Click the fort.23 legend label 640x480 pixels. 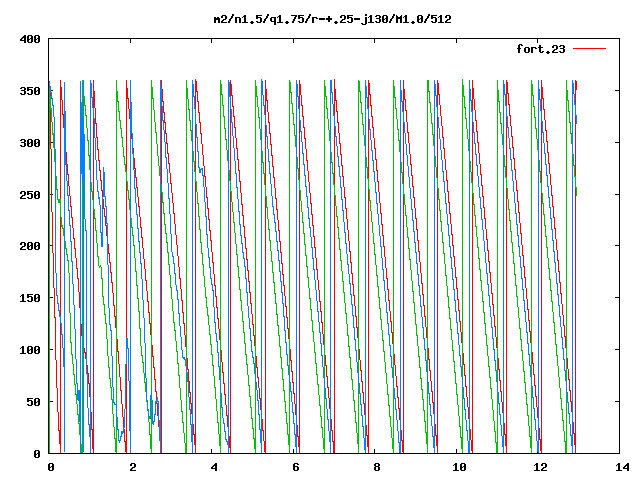click(541, 49)
